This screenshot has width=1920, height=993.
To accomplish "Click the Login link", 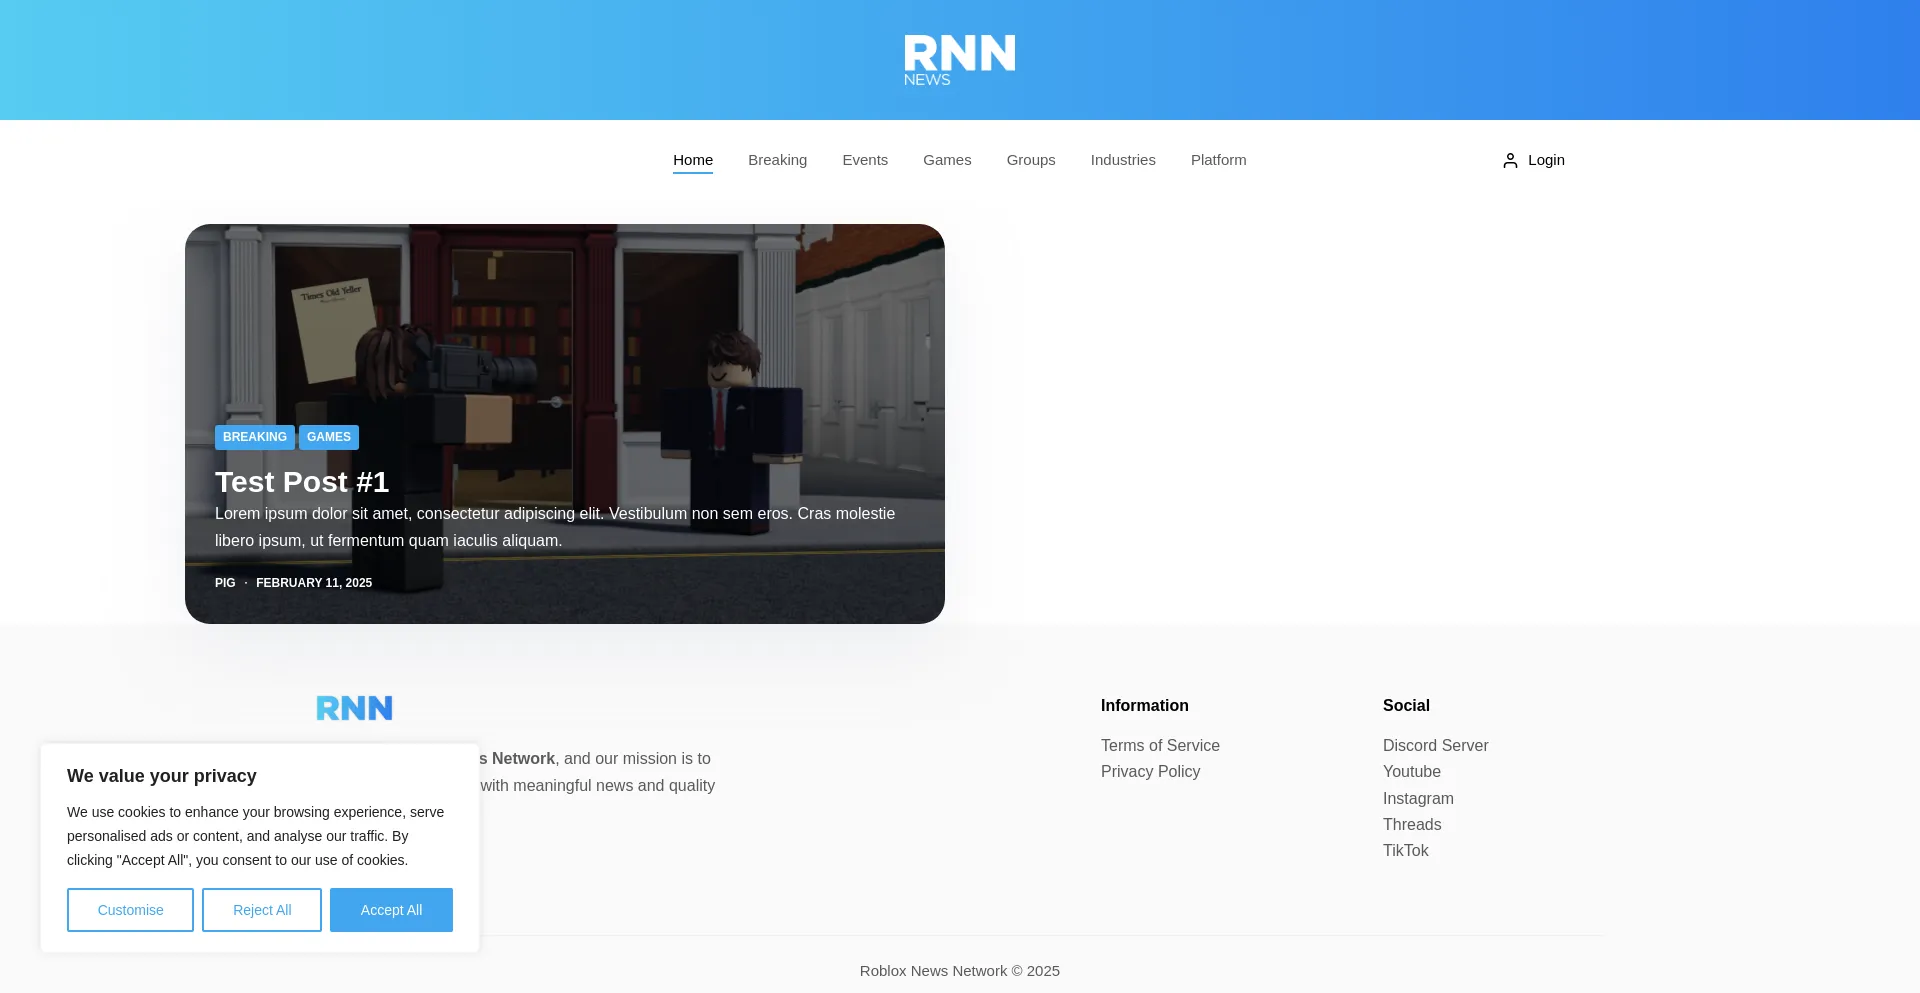I will pyautogui.click(x=1546, y=160).
